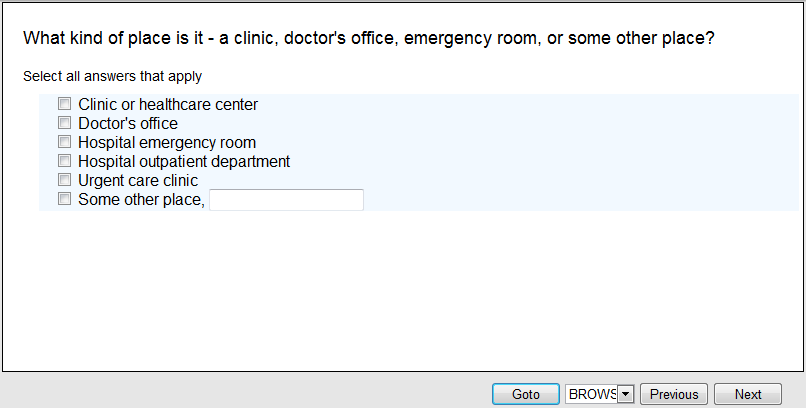Advance with the Next button
This screenshot has width=806, height=408.
coord(748,394)
